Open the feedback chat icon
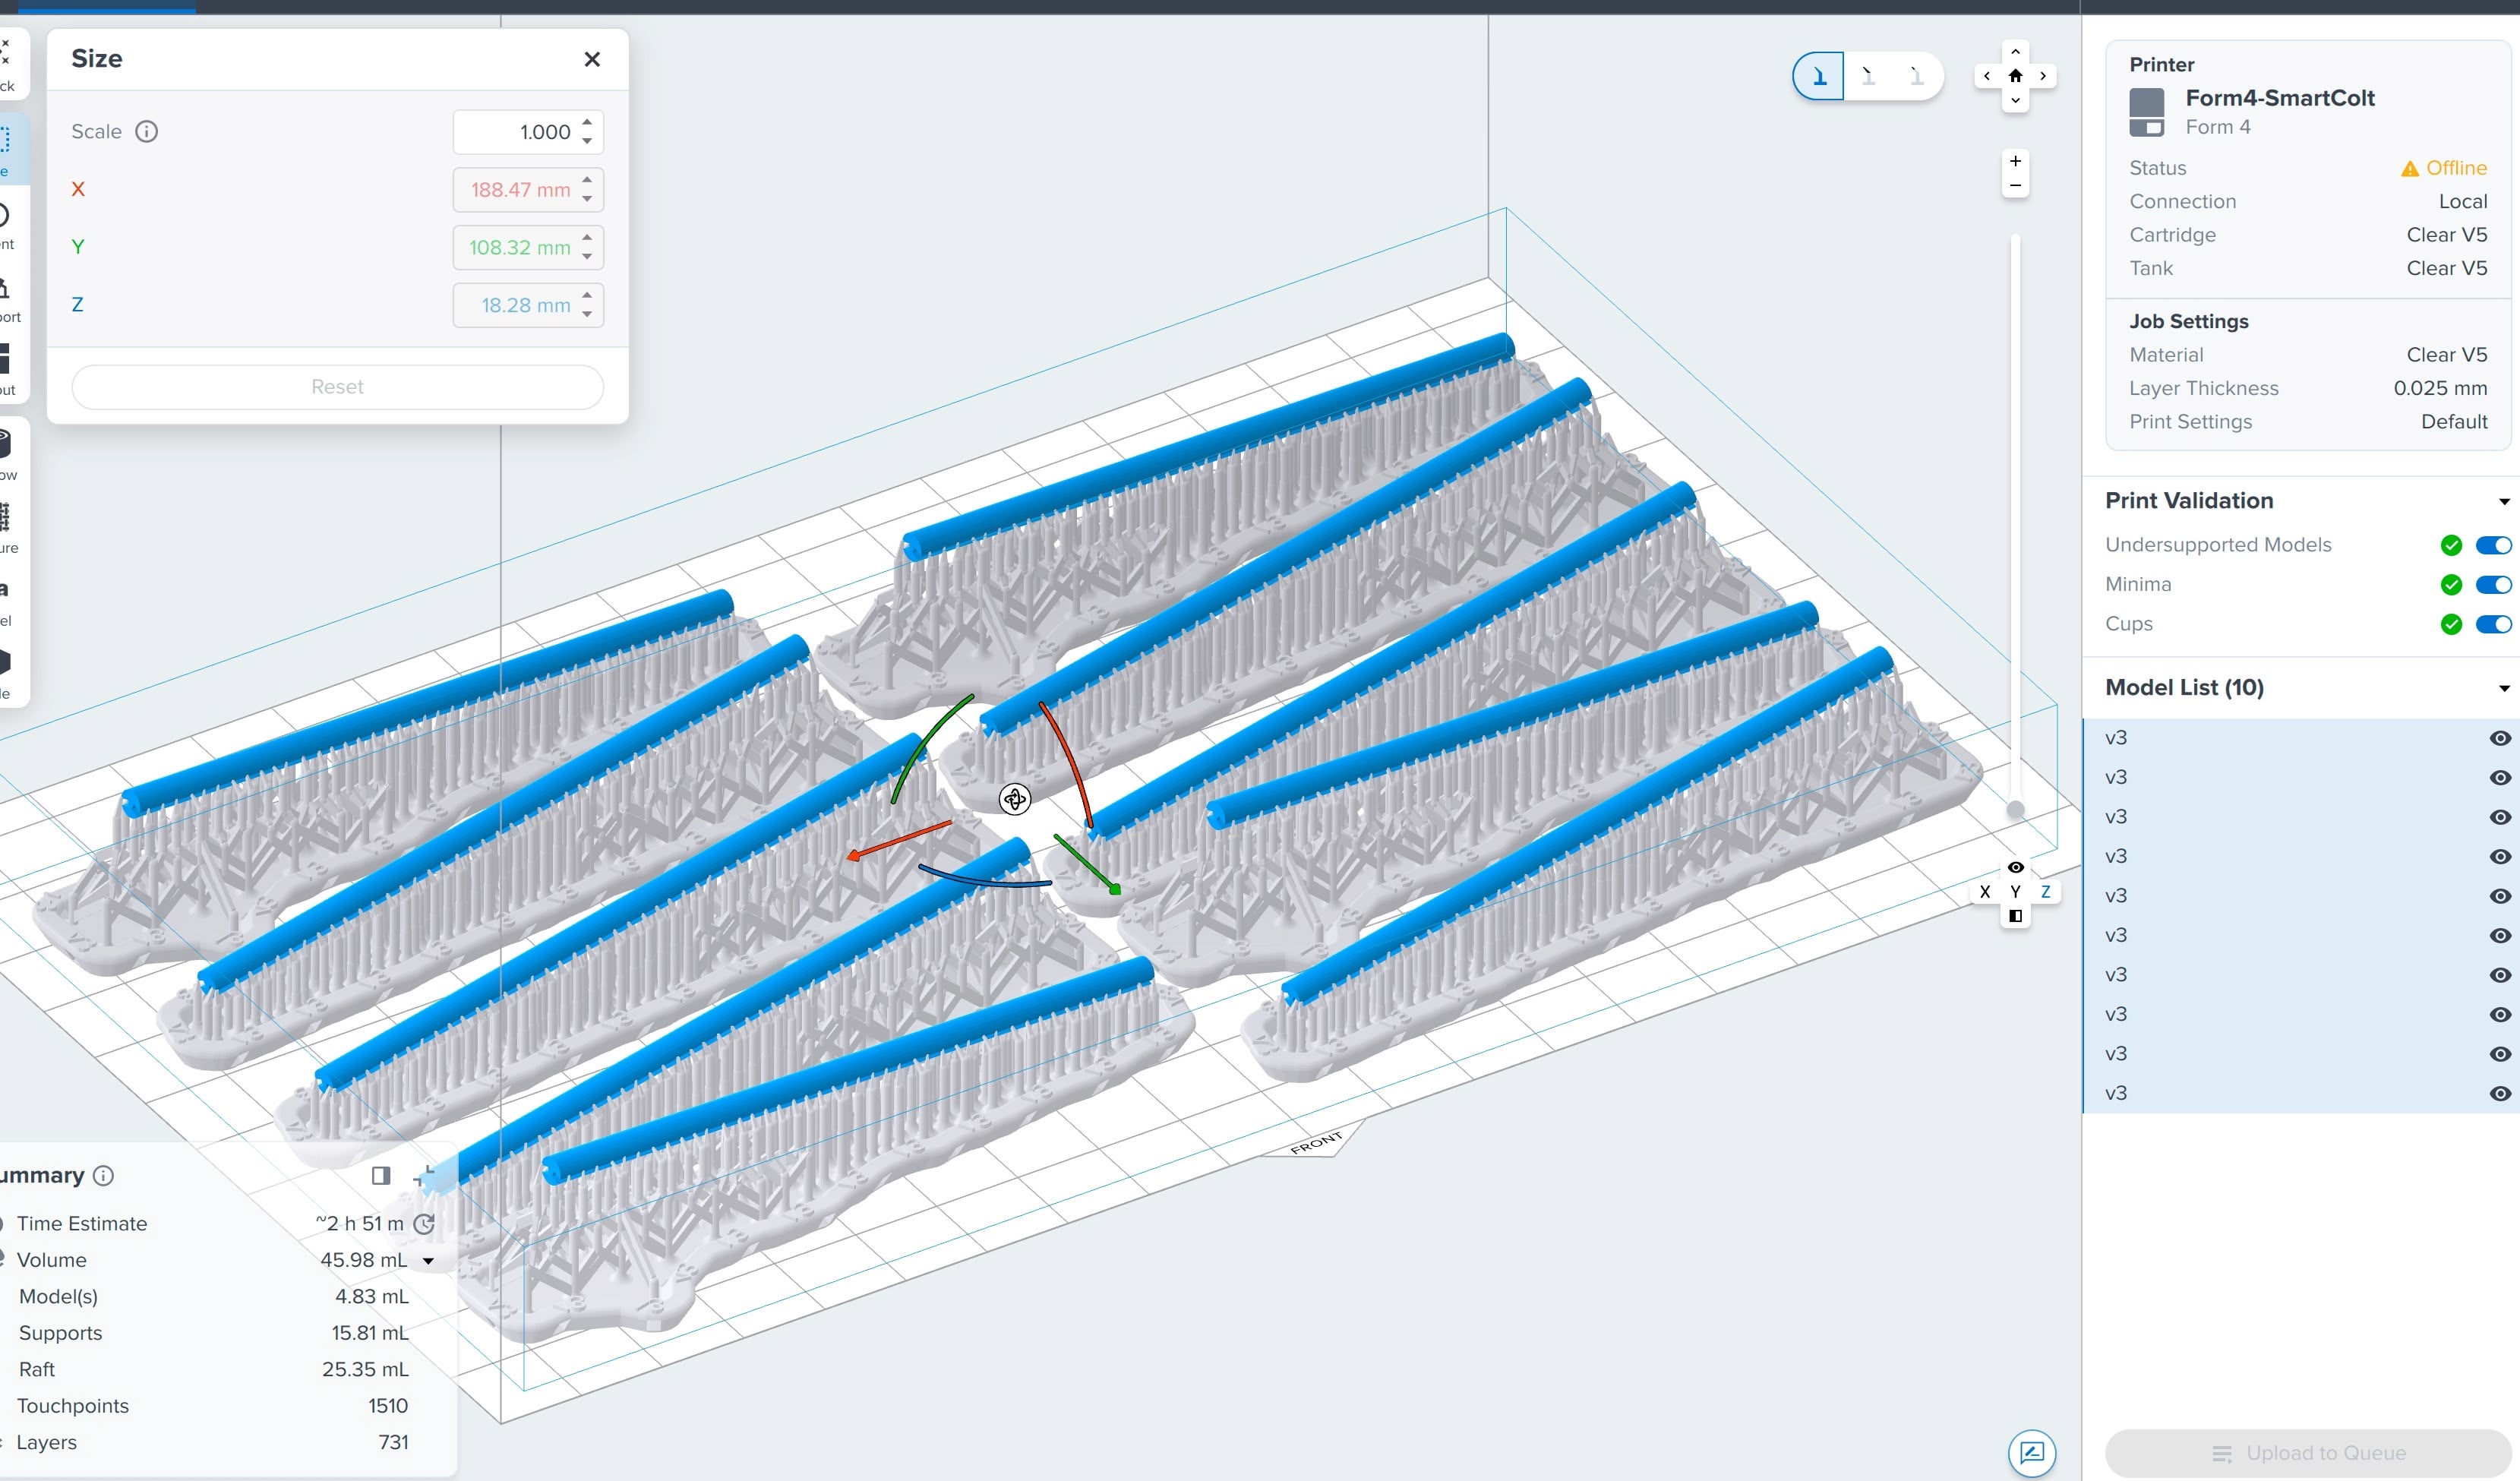Viewport: 2520px width, 1481px height. click(x=2031, y=1452)
